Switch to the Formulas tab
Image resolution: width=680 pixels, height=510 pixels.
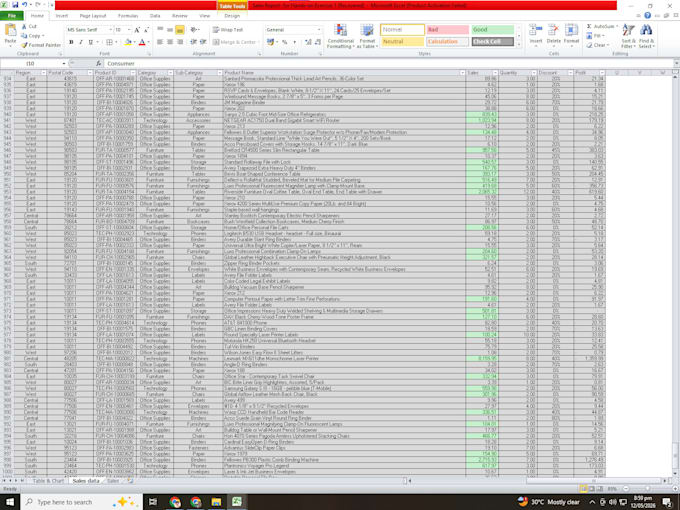pyautogui.click(x=128, y=16)
